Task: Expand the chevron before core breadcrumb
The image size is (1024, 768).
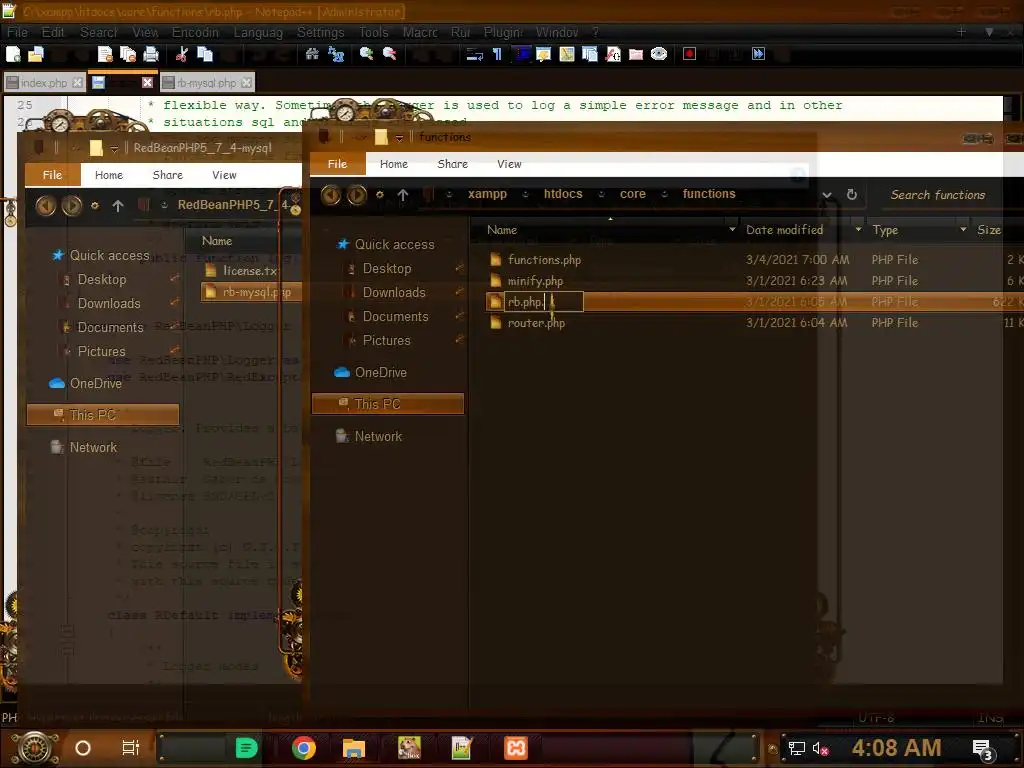Action: (x=601, y=195)
